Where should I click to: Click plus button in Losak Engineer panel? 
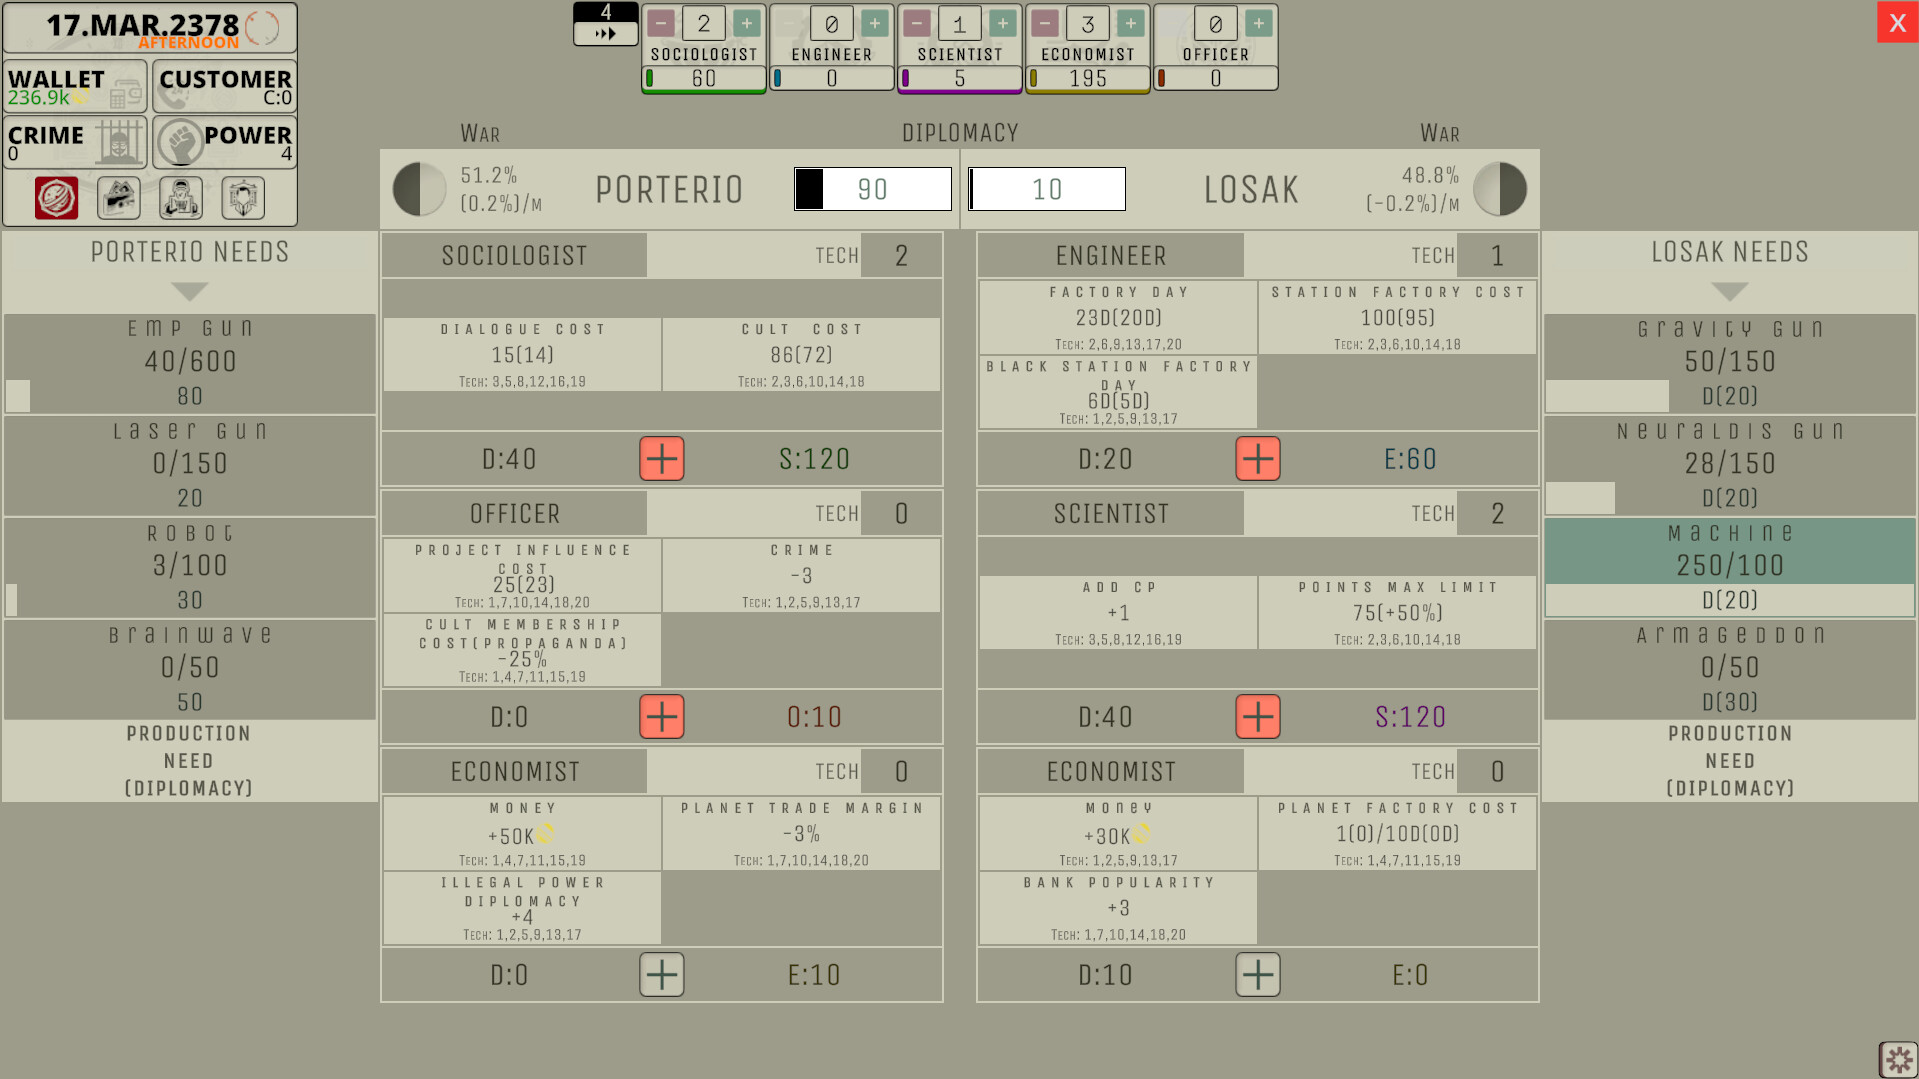1258,459
